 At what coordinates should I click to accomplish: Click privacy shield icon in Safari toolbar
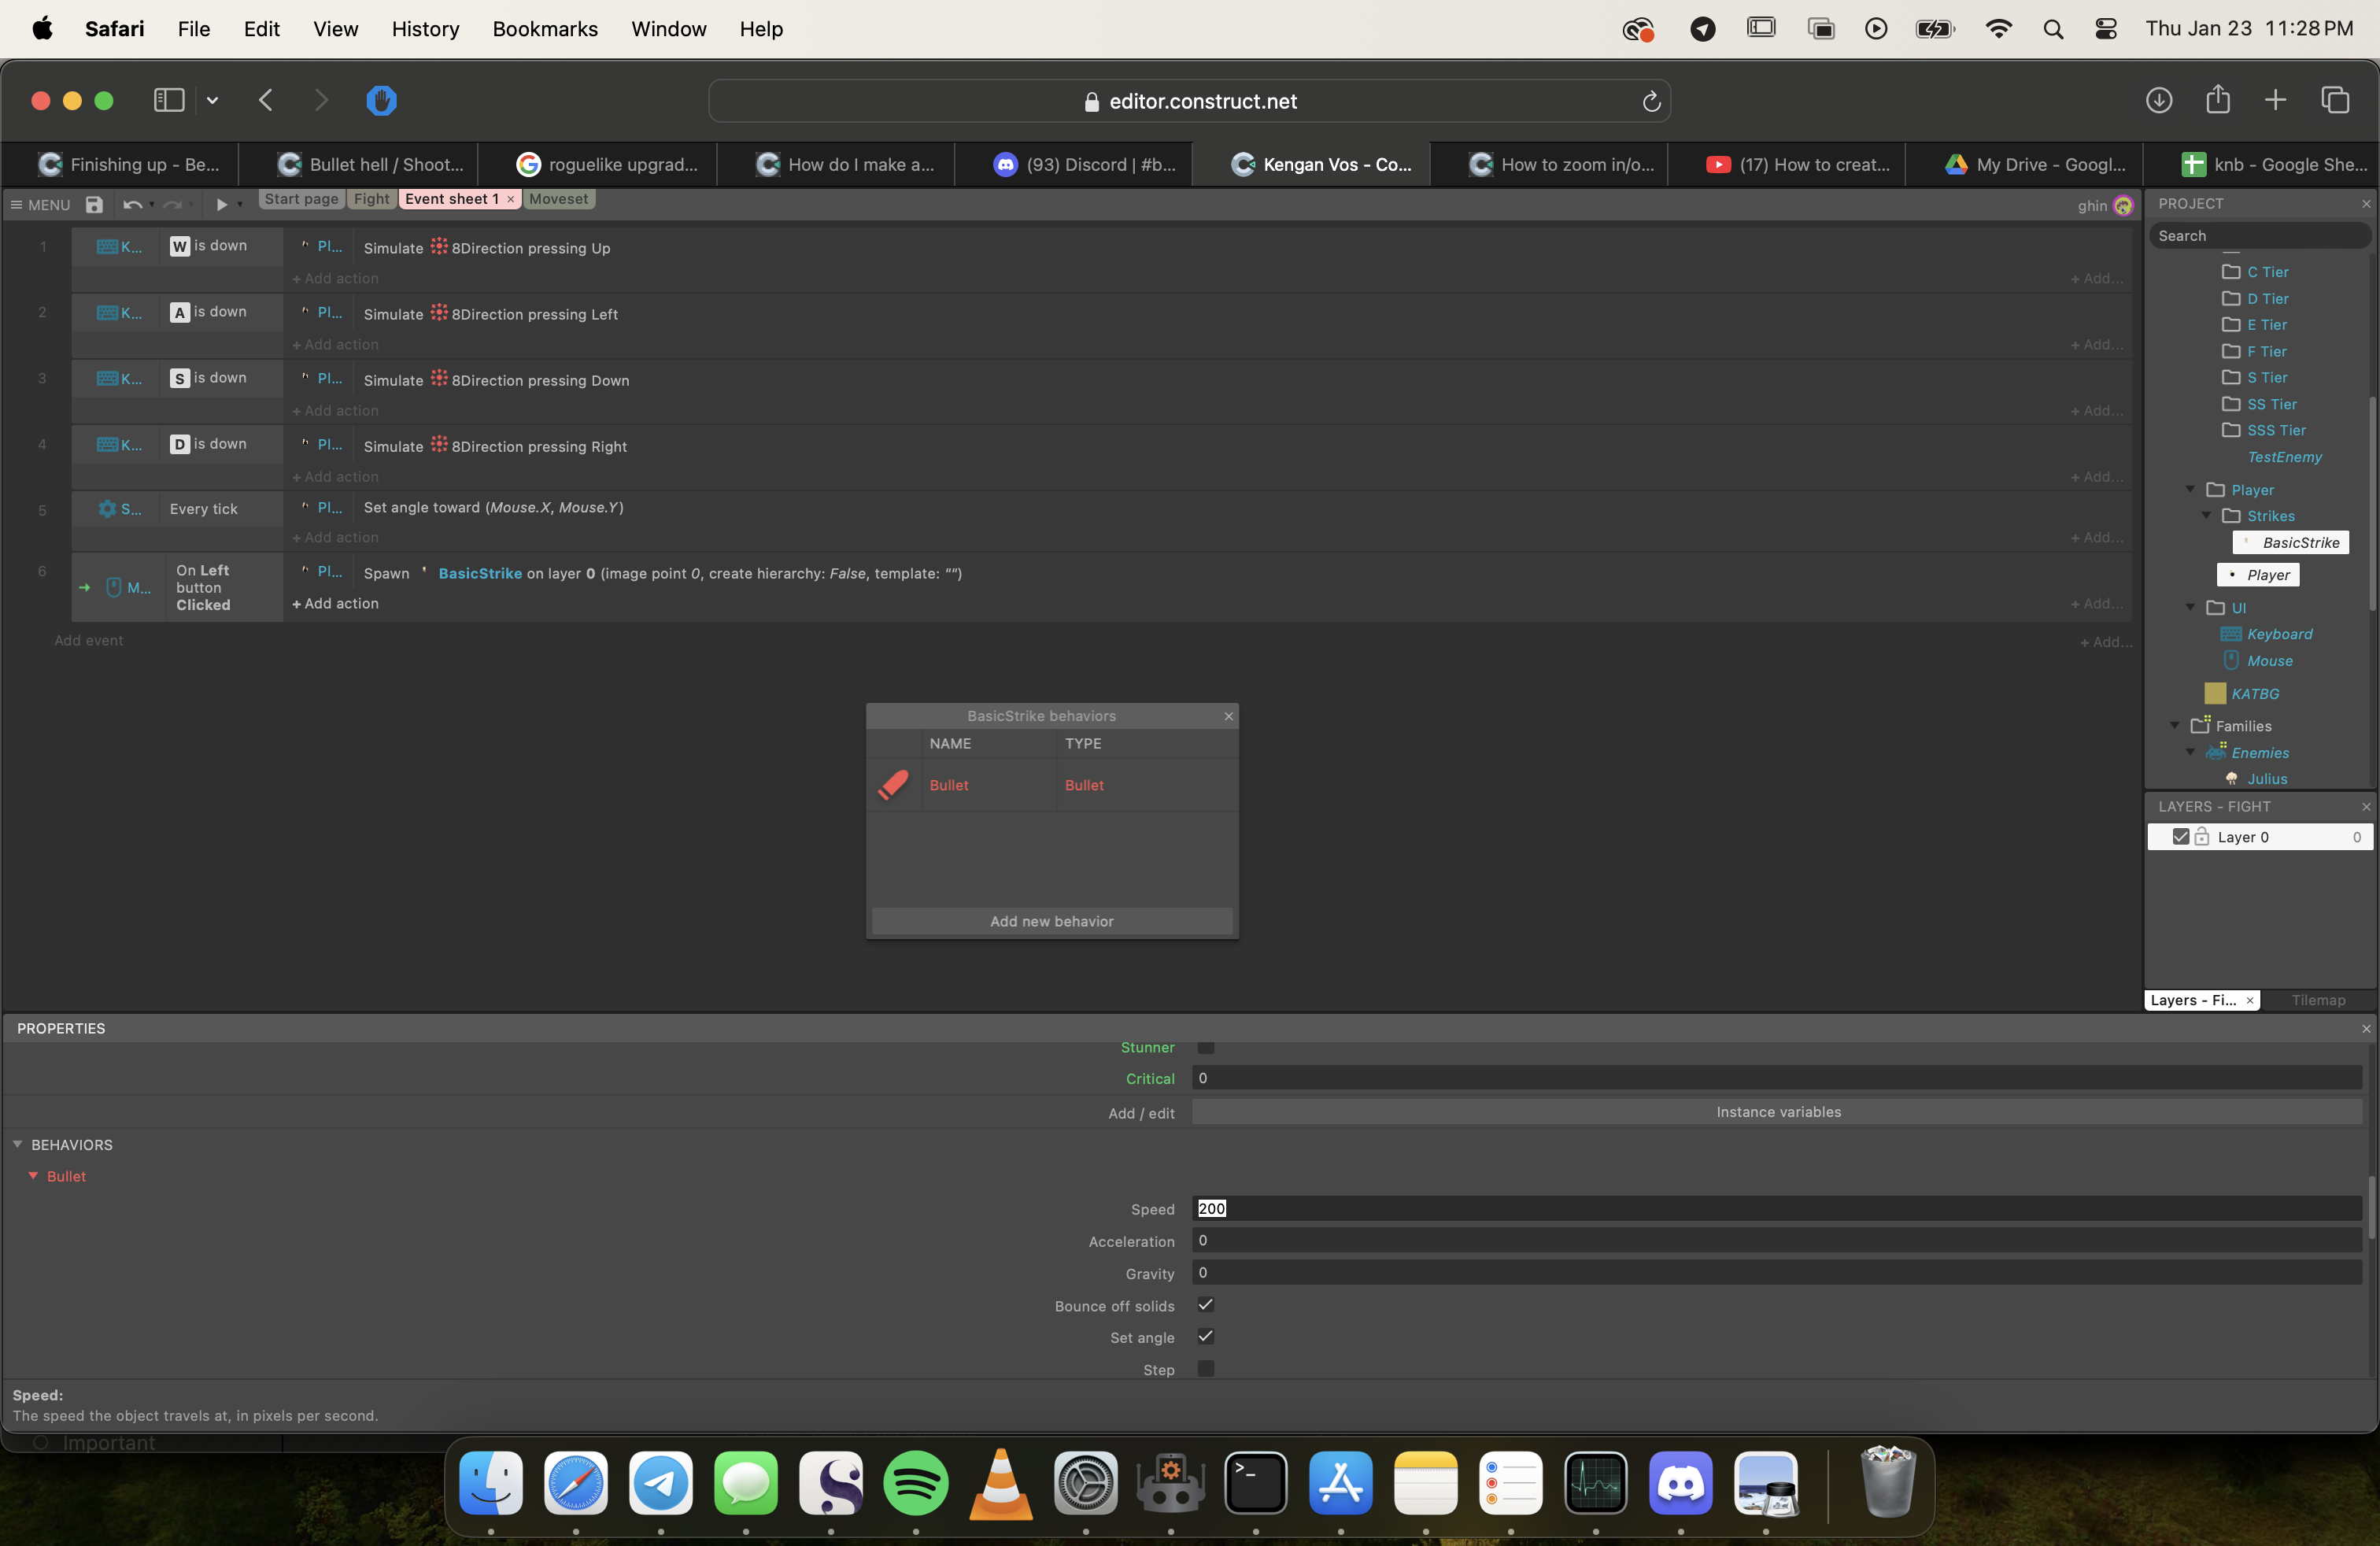click(x=381, y=100)
